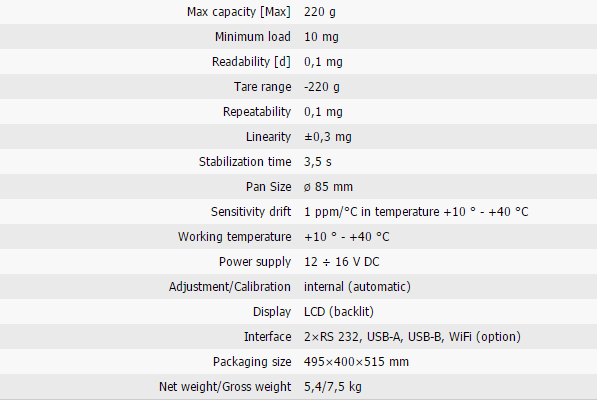Click the Working temperature label

coord(235,237)
